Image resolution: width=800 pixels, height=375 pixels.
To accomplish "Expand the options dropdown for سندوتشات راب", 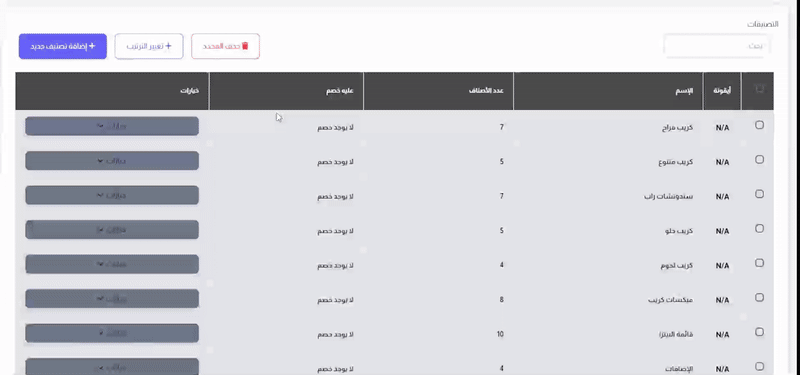I will (112, 195).
